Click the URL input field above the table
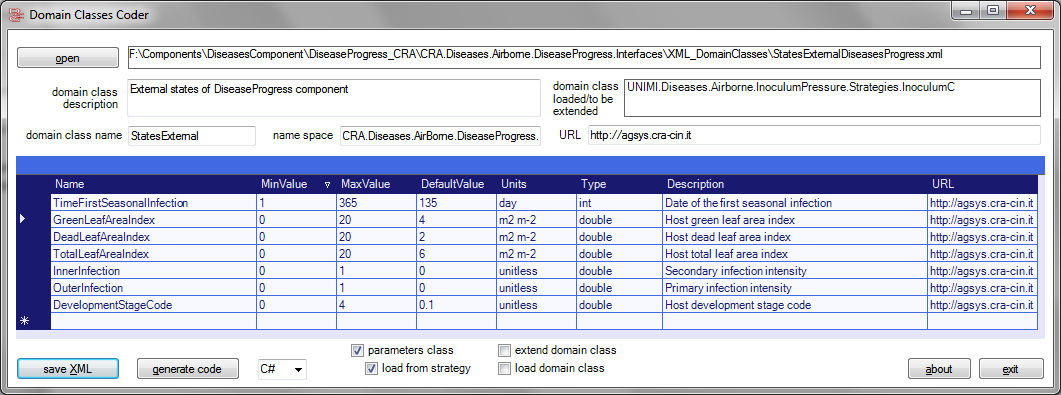 tap(814, 135)
